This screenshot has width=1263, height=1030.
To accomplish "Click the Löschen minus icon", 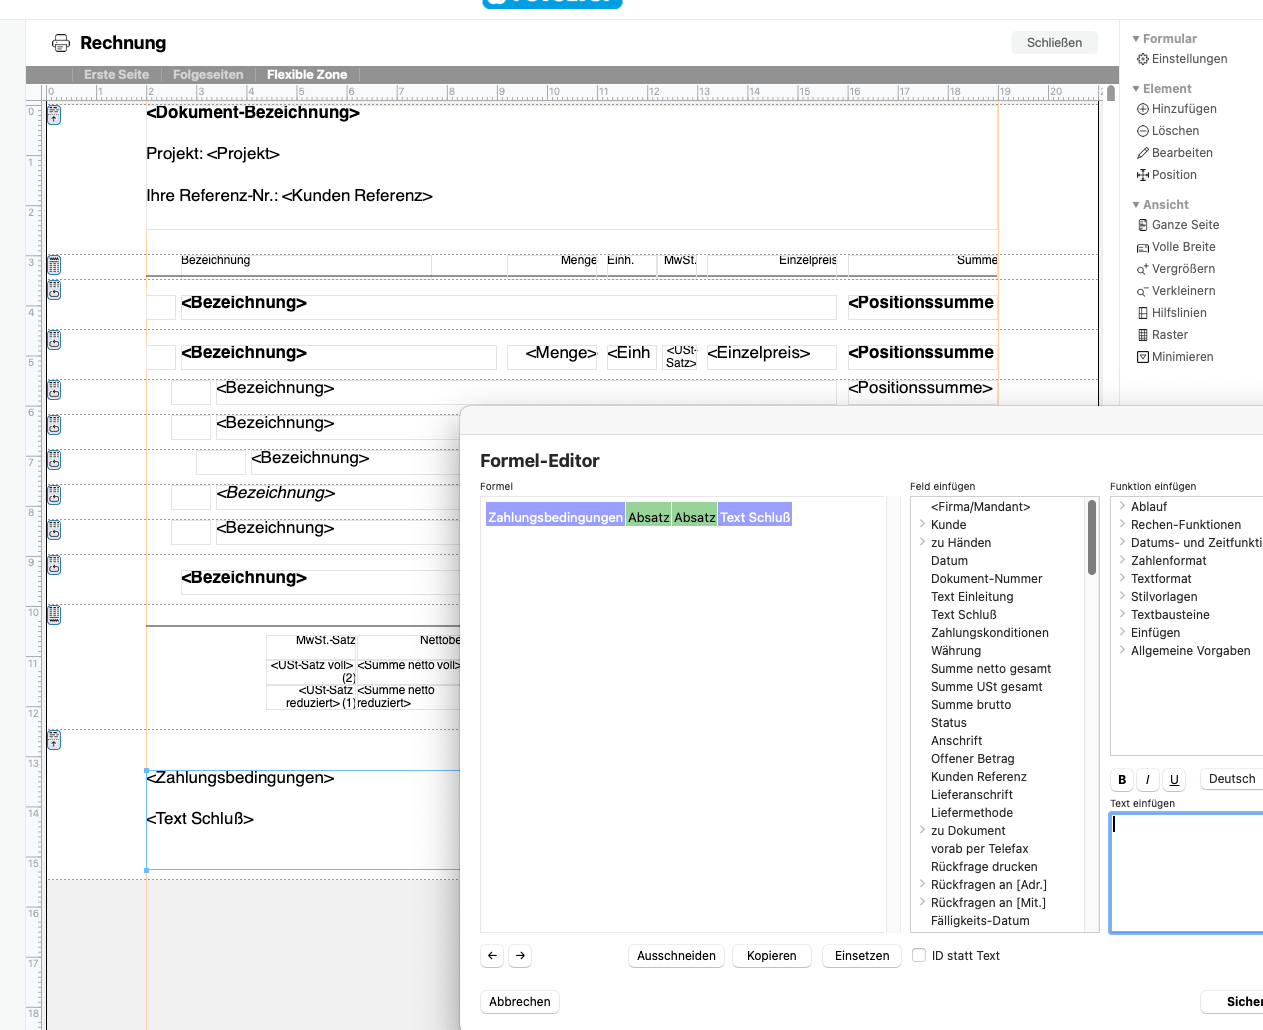I will coord(1143,131).
